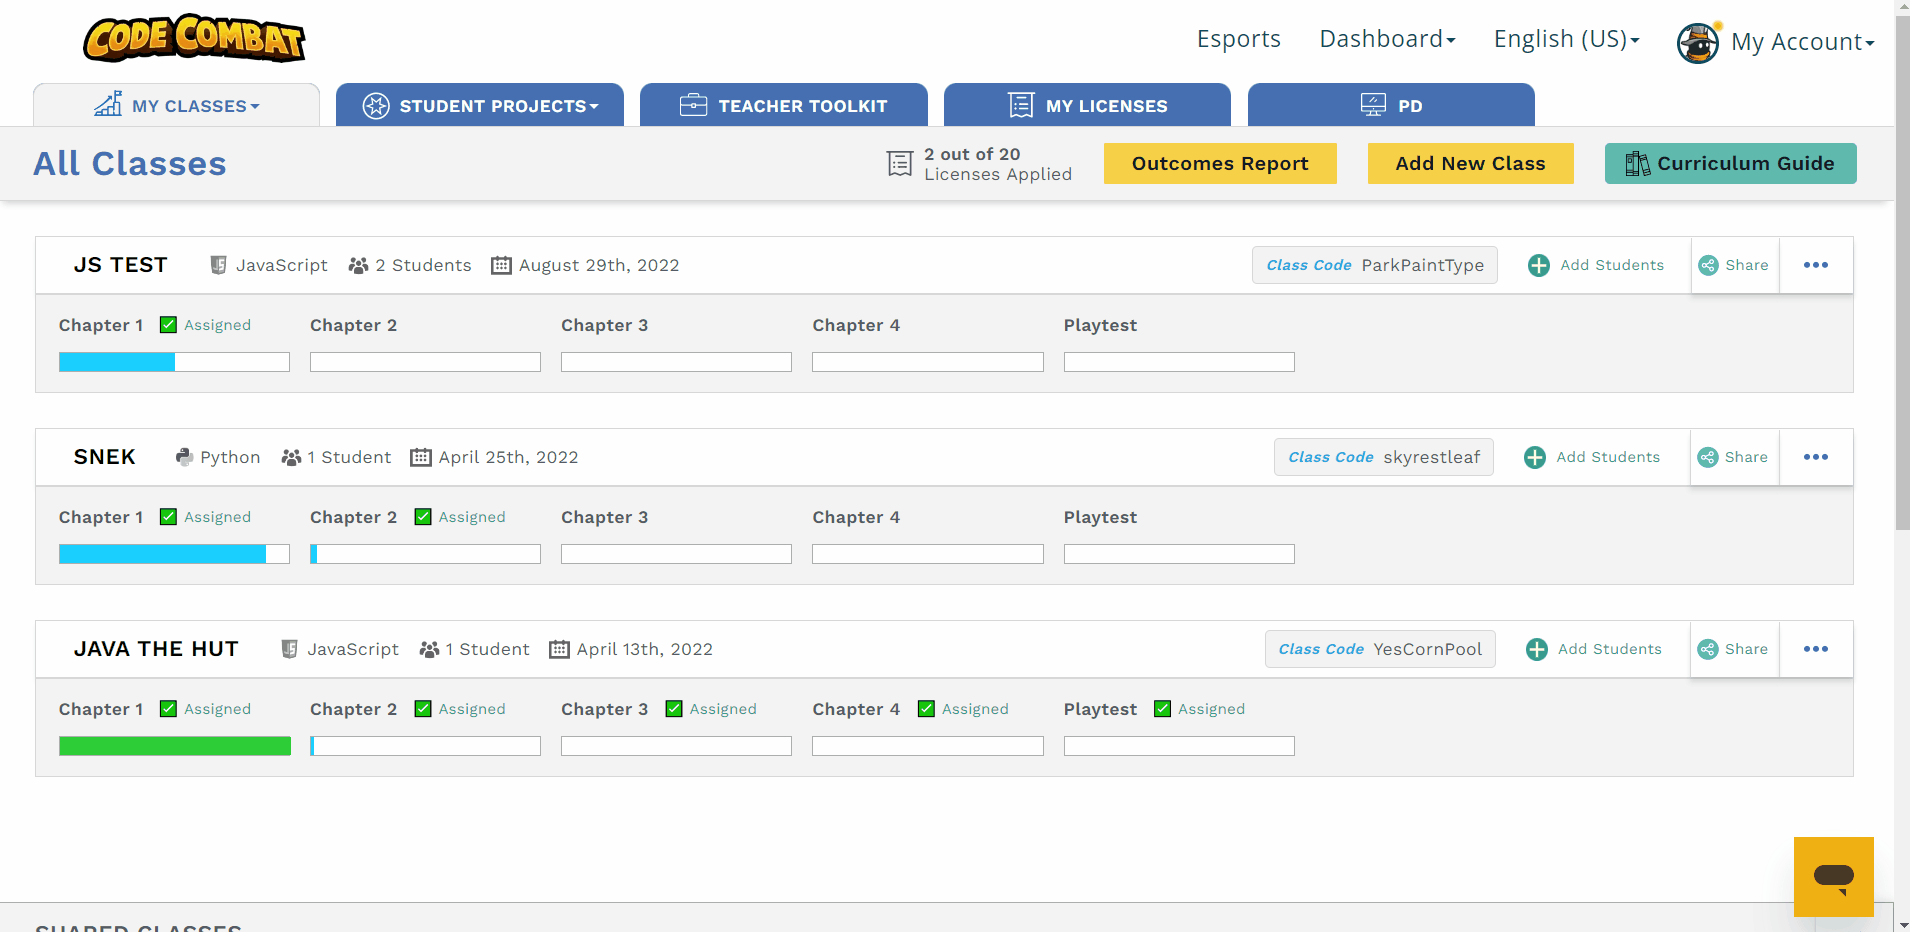Click the CodeCombat logo

point(194,39)
